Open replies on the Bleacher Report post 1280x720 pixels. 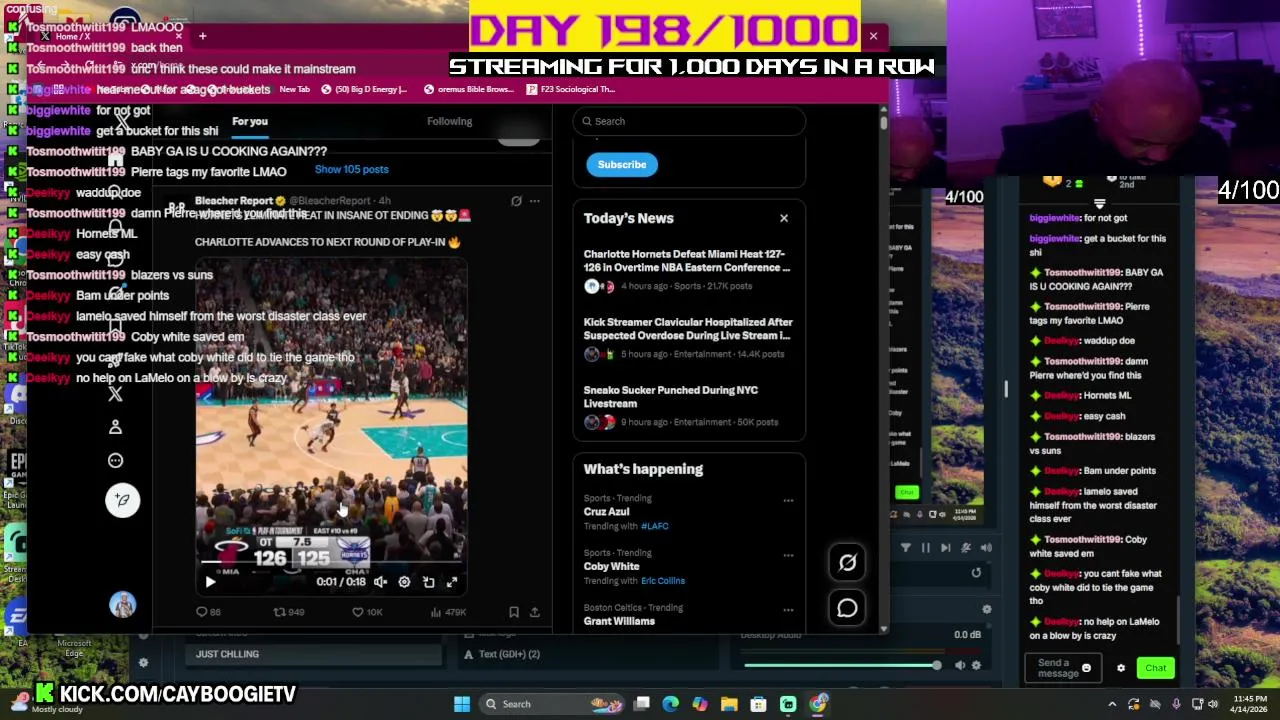(x=208, y=612)
